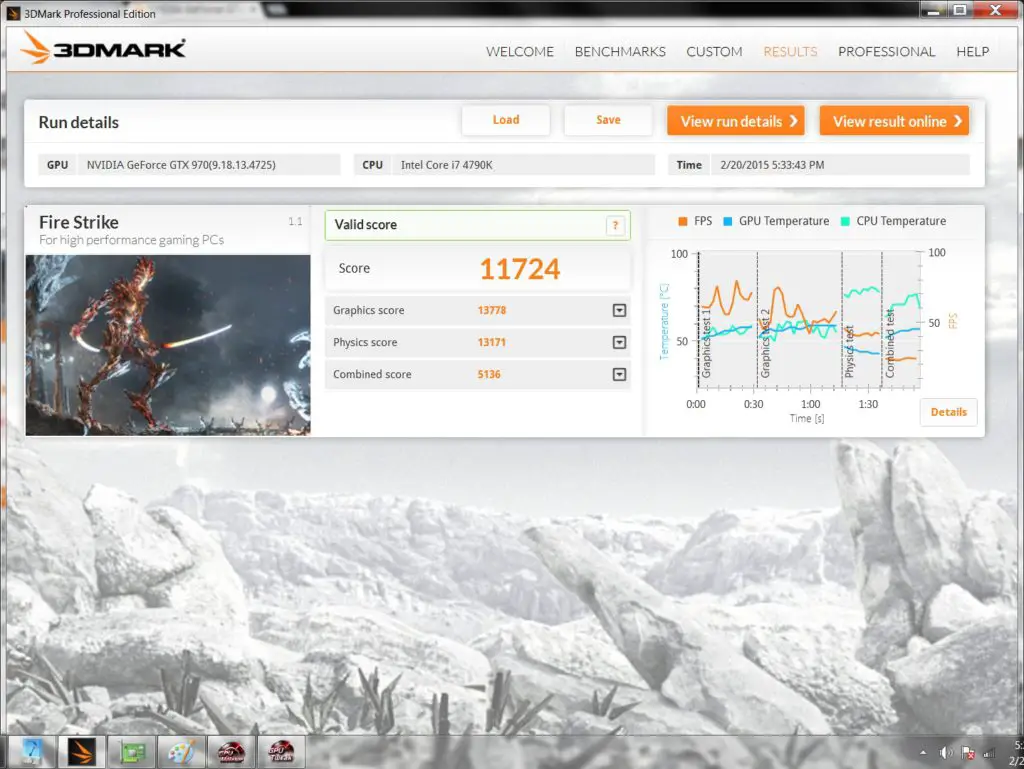This screenshot has width=1024, height=769.
Task: Click the FPS and temperature chart
Action: coord(808,320)
